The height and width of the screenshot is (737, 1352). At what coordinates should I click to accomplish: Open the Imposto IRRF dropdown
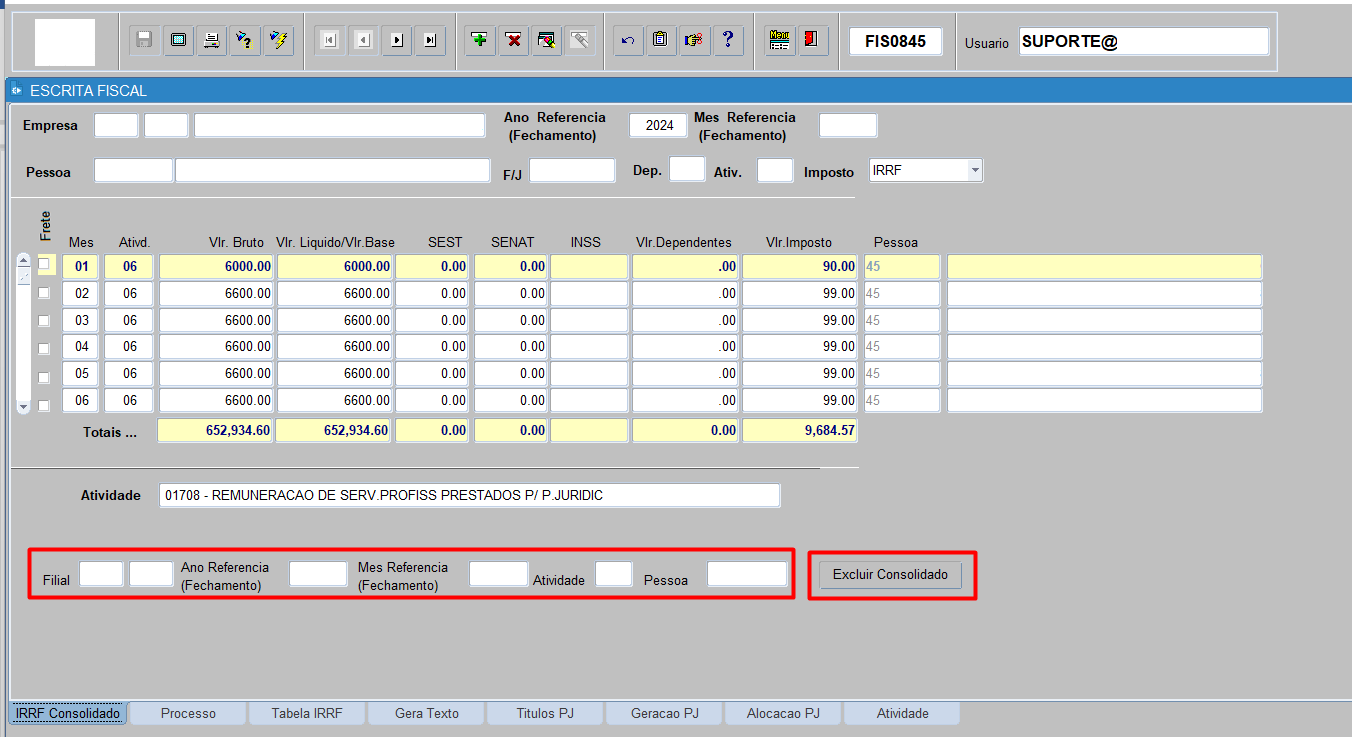pyautogui.click(x=975, y=171)
